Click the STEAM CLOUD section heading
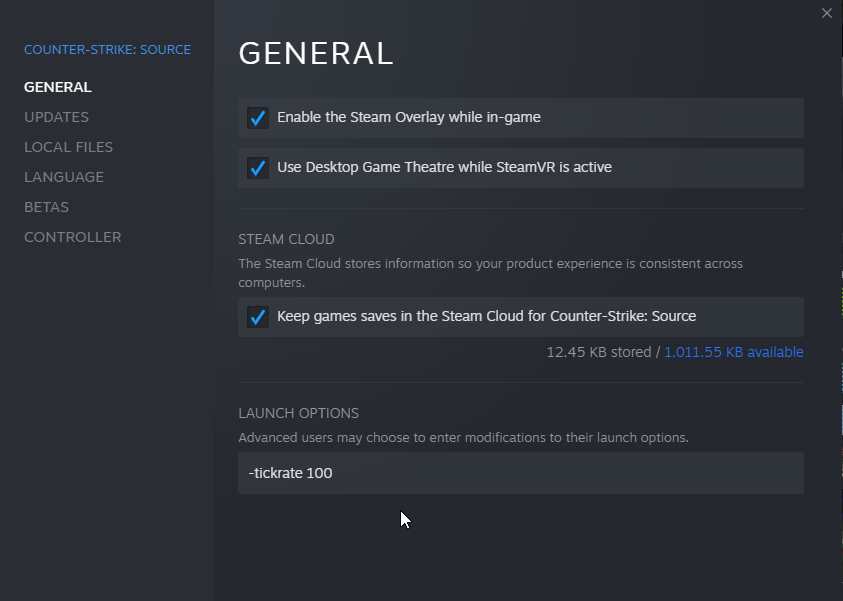 pyautogui.click(x=286, y=239)
